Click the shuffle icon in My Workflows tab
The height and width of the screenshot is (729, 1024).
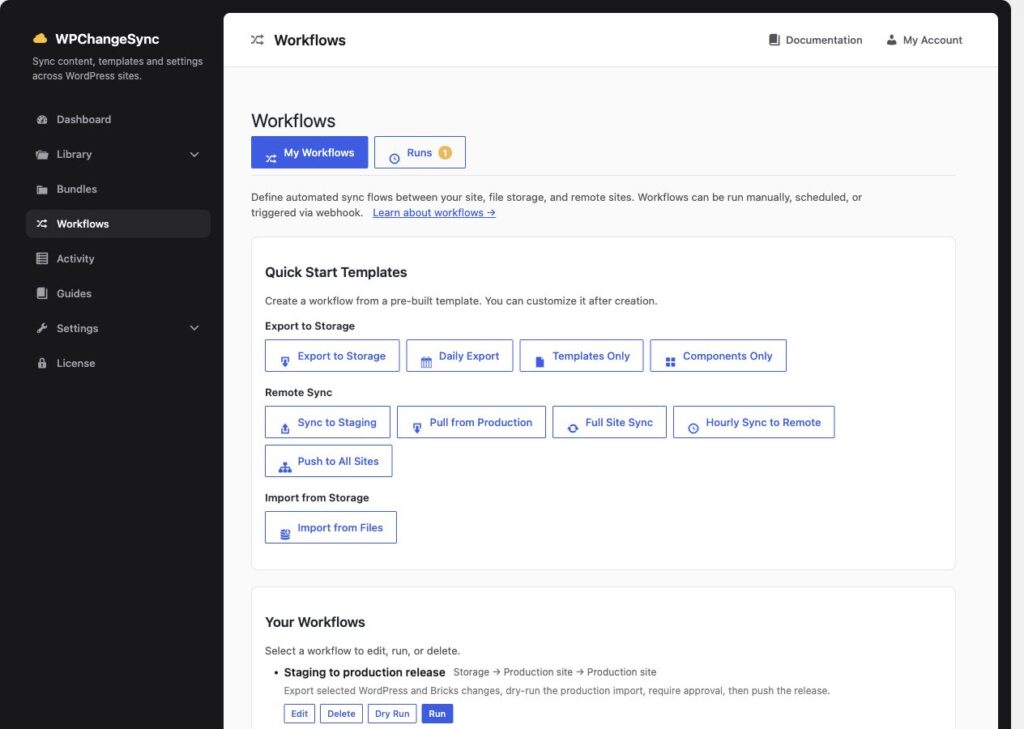tap(271, 158)
